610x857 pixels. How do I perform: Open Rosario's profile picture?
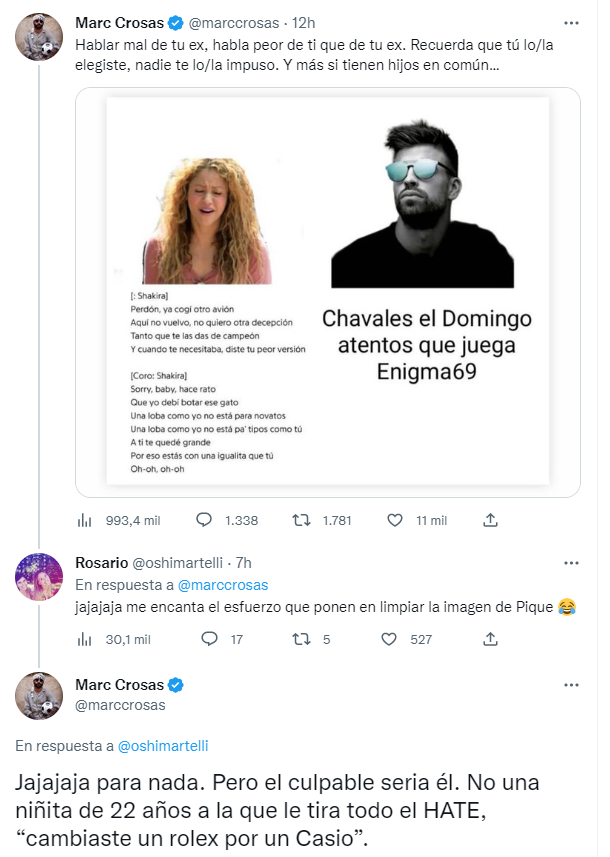[x=39, y=575]
